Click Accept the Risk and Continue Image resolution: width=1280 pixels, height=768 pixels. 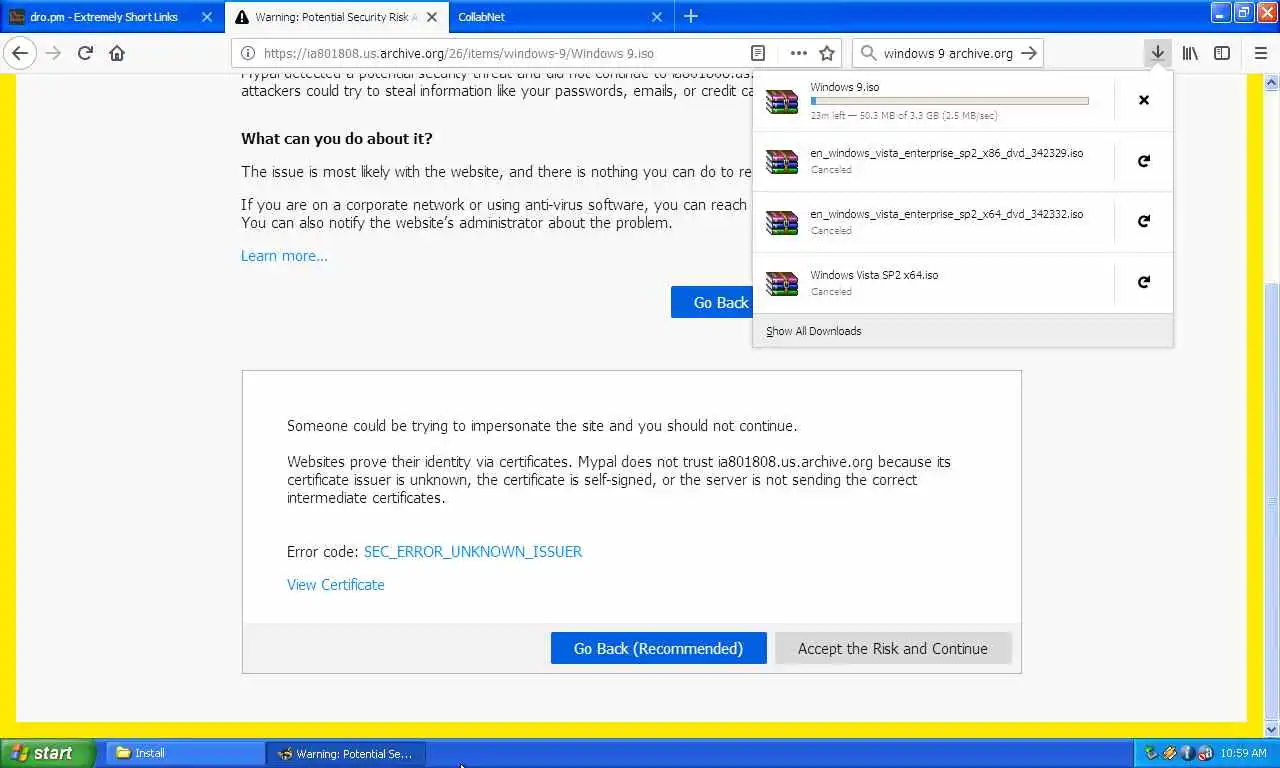[893, 648]
